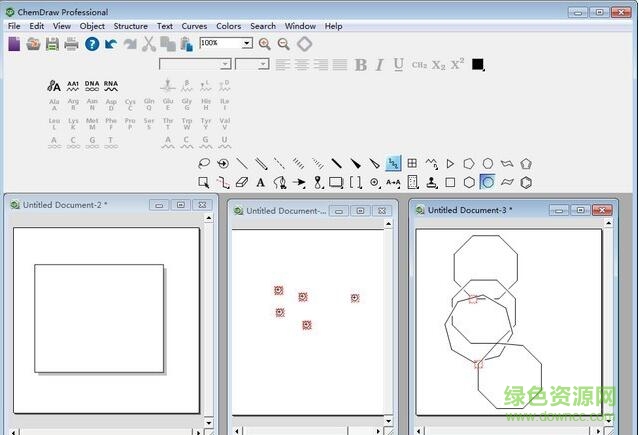Open help with blue question mark icon
Screen dimensions: 639x435
point(92,44)
